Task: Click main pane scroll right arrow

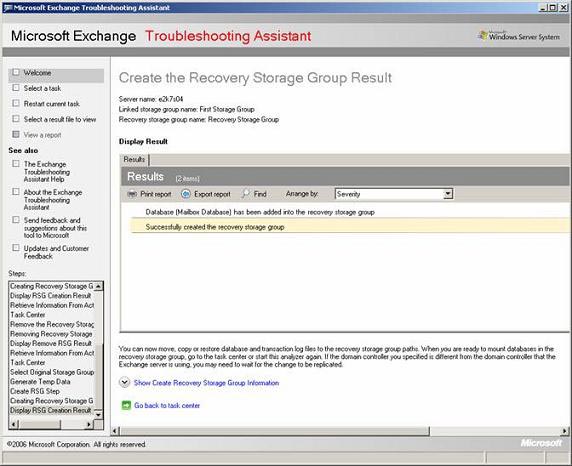Action: (x=565, y=431)
